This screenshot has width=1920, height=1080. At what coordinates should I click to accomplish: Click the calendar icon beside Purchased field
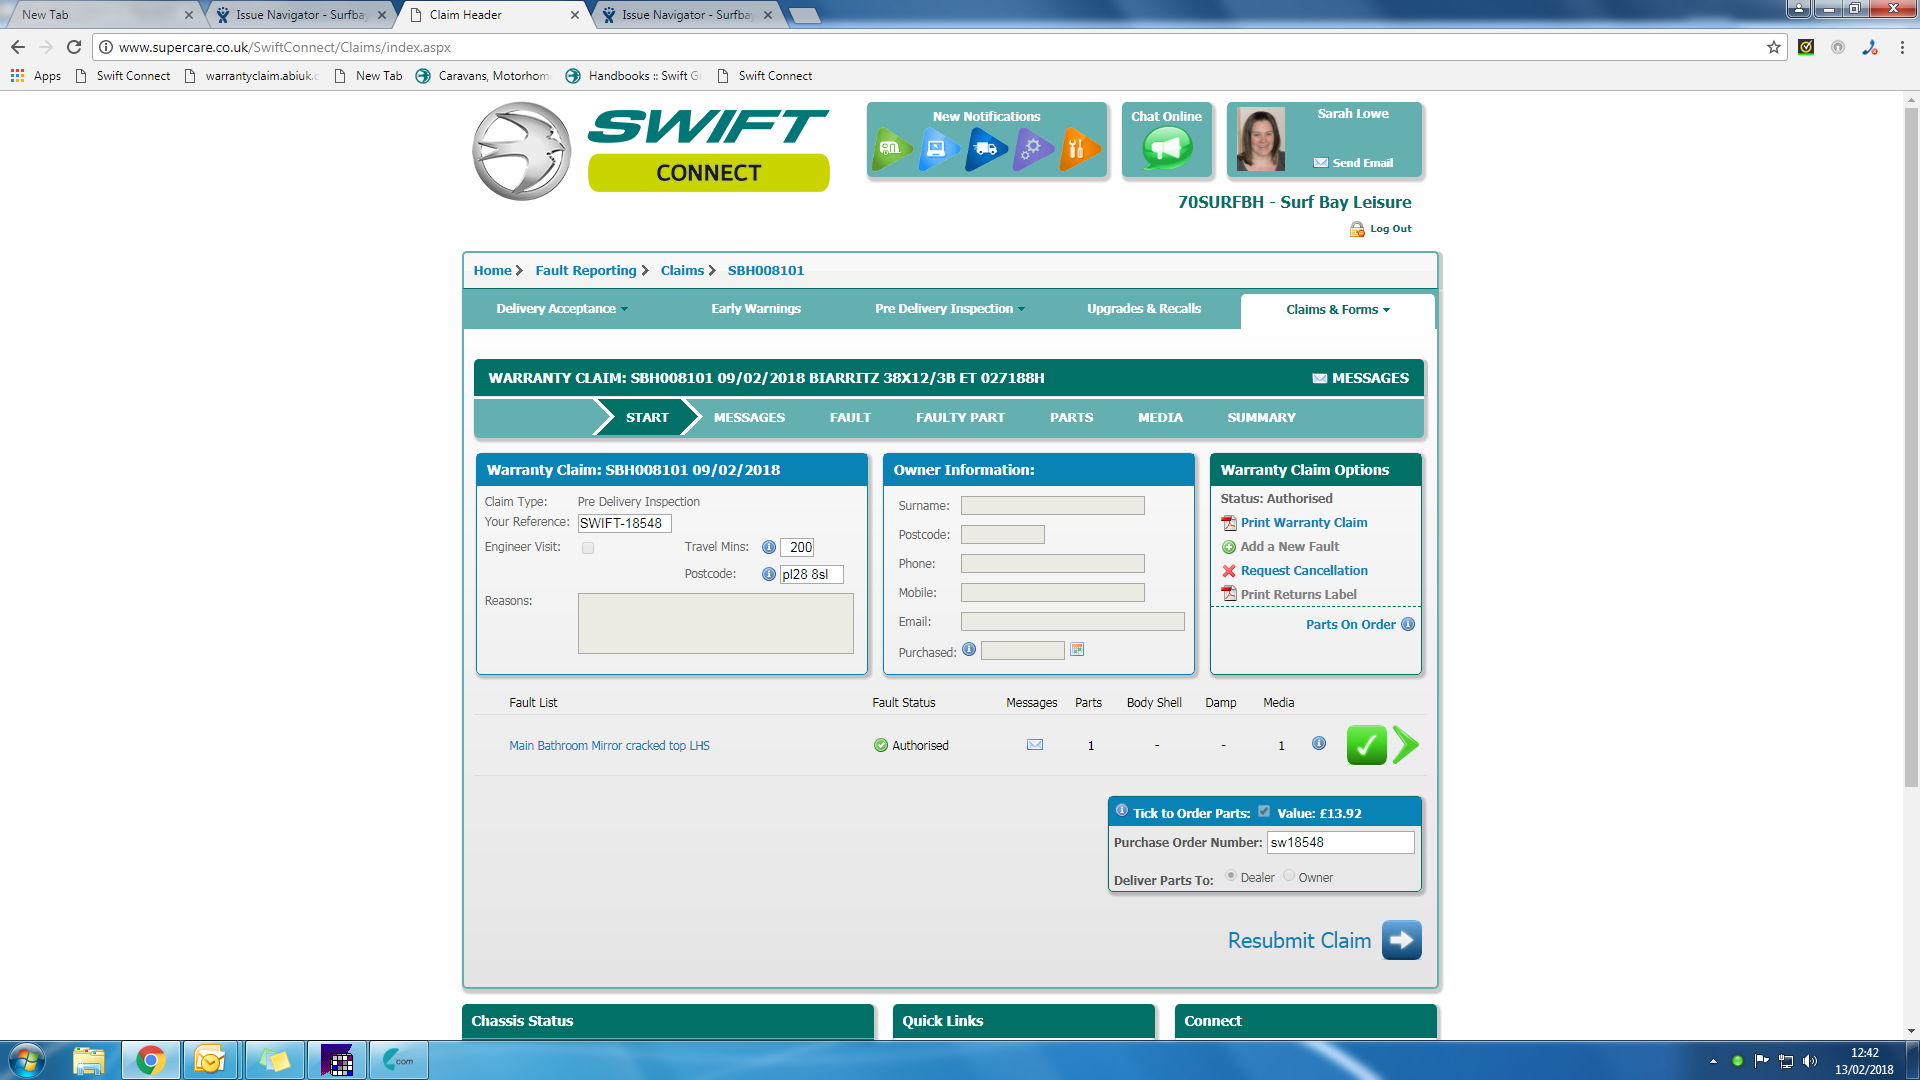click(1077, 650)
